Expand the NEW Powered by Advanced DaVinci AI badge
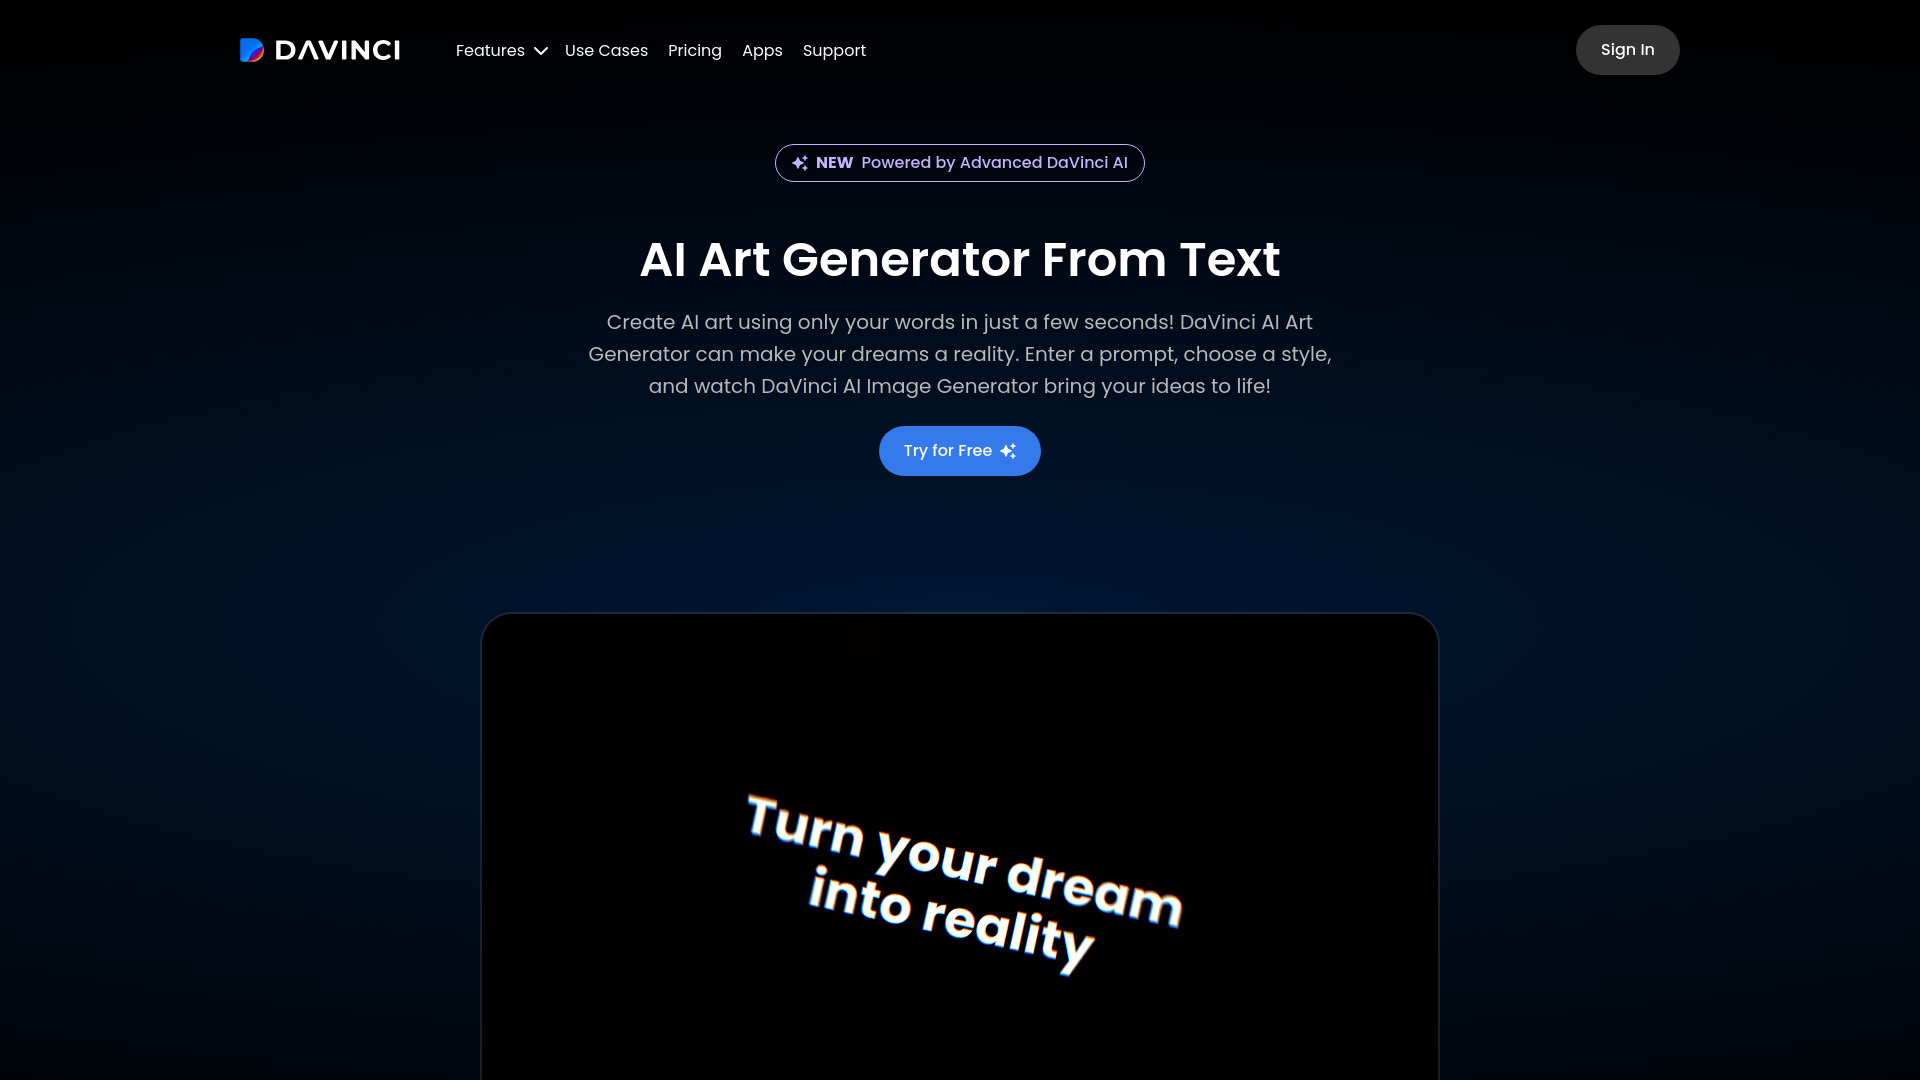This screenshot has width=1920, height=1080. pyautogui.click(x=960, y=162)
